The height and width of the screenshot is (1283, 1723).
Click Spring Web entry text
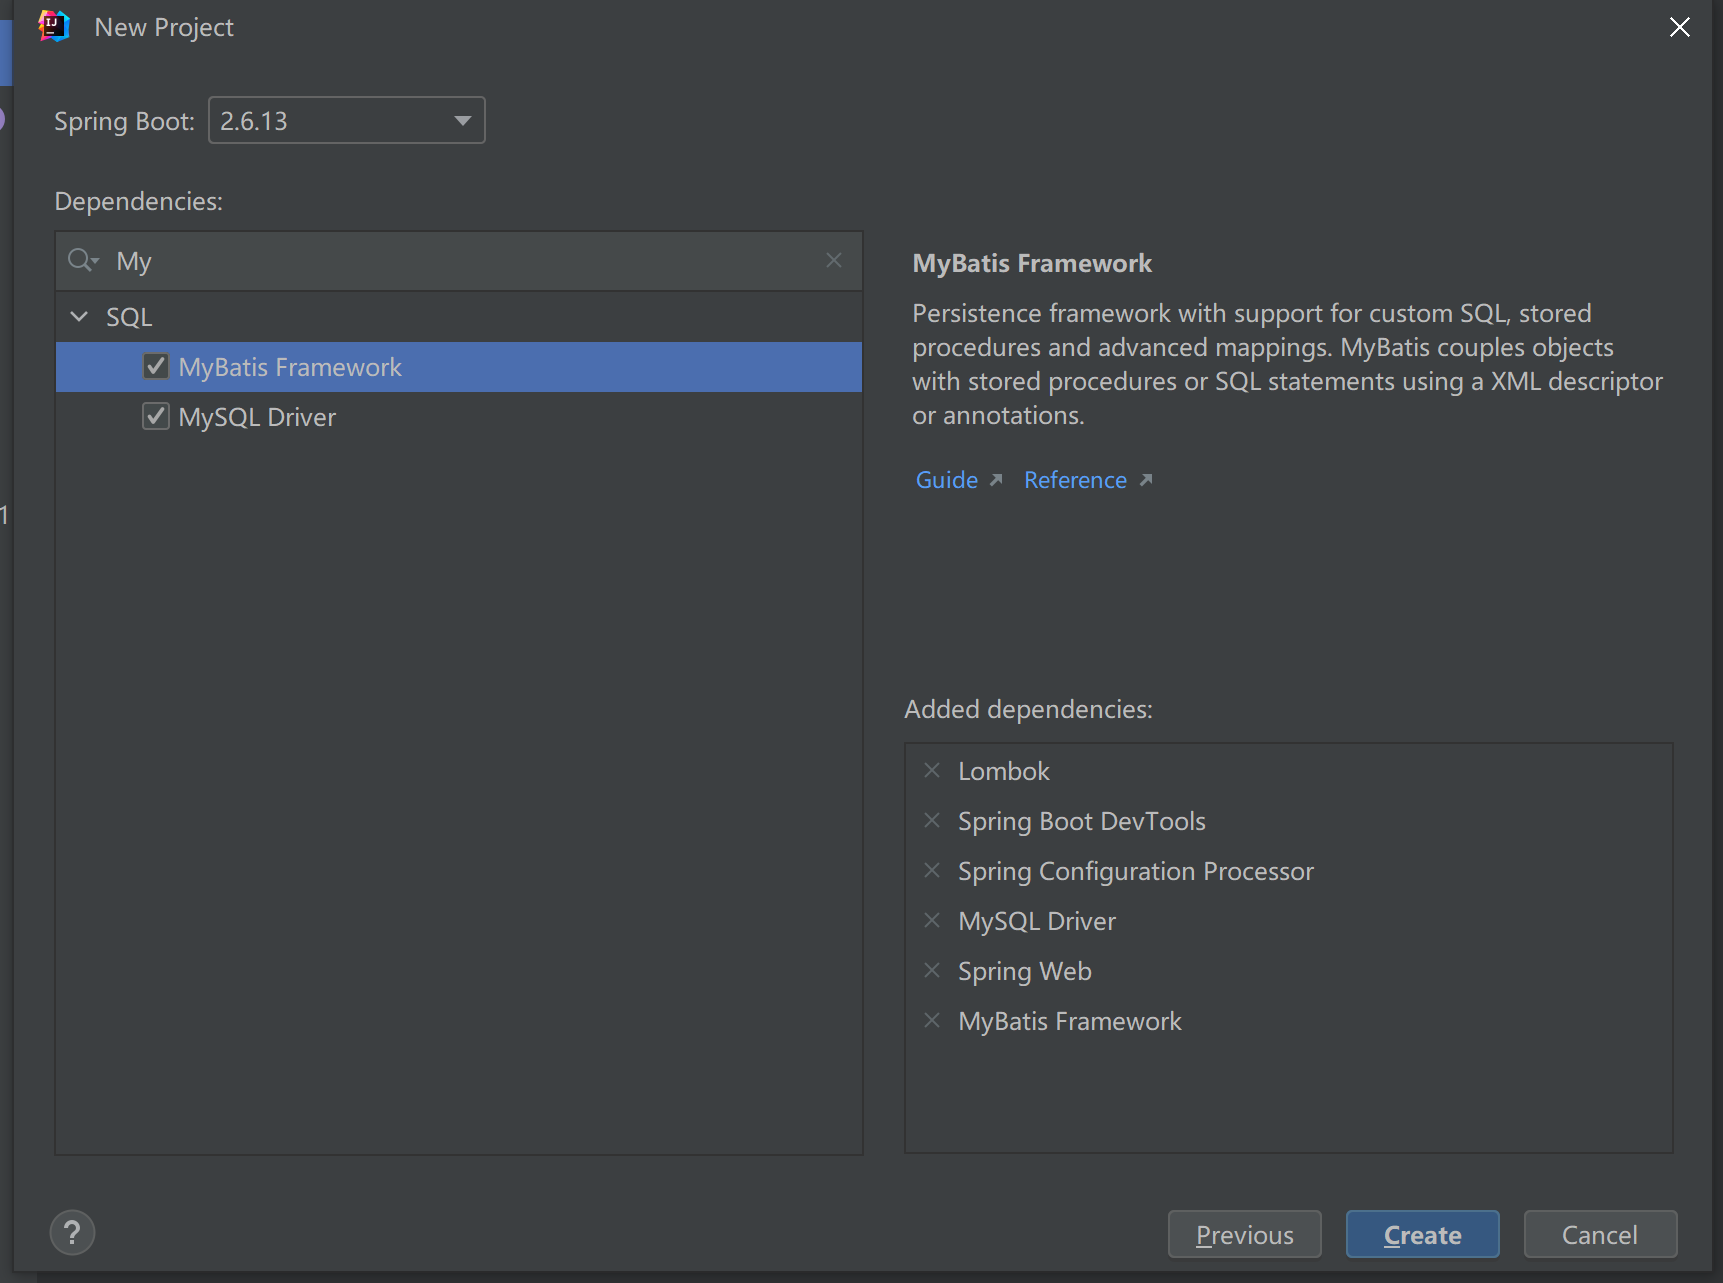[x=1025, y=971]
